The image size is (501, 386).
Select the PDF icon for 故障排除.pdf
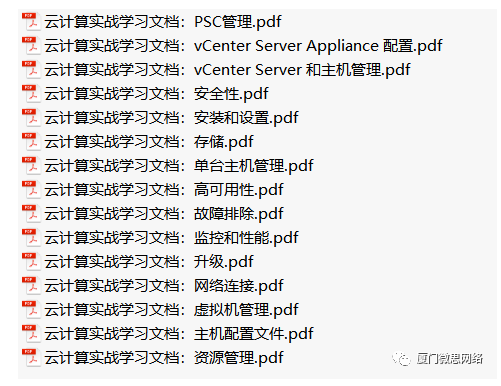pos(31,214)
